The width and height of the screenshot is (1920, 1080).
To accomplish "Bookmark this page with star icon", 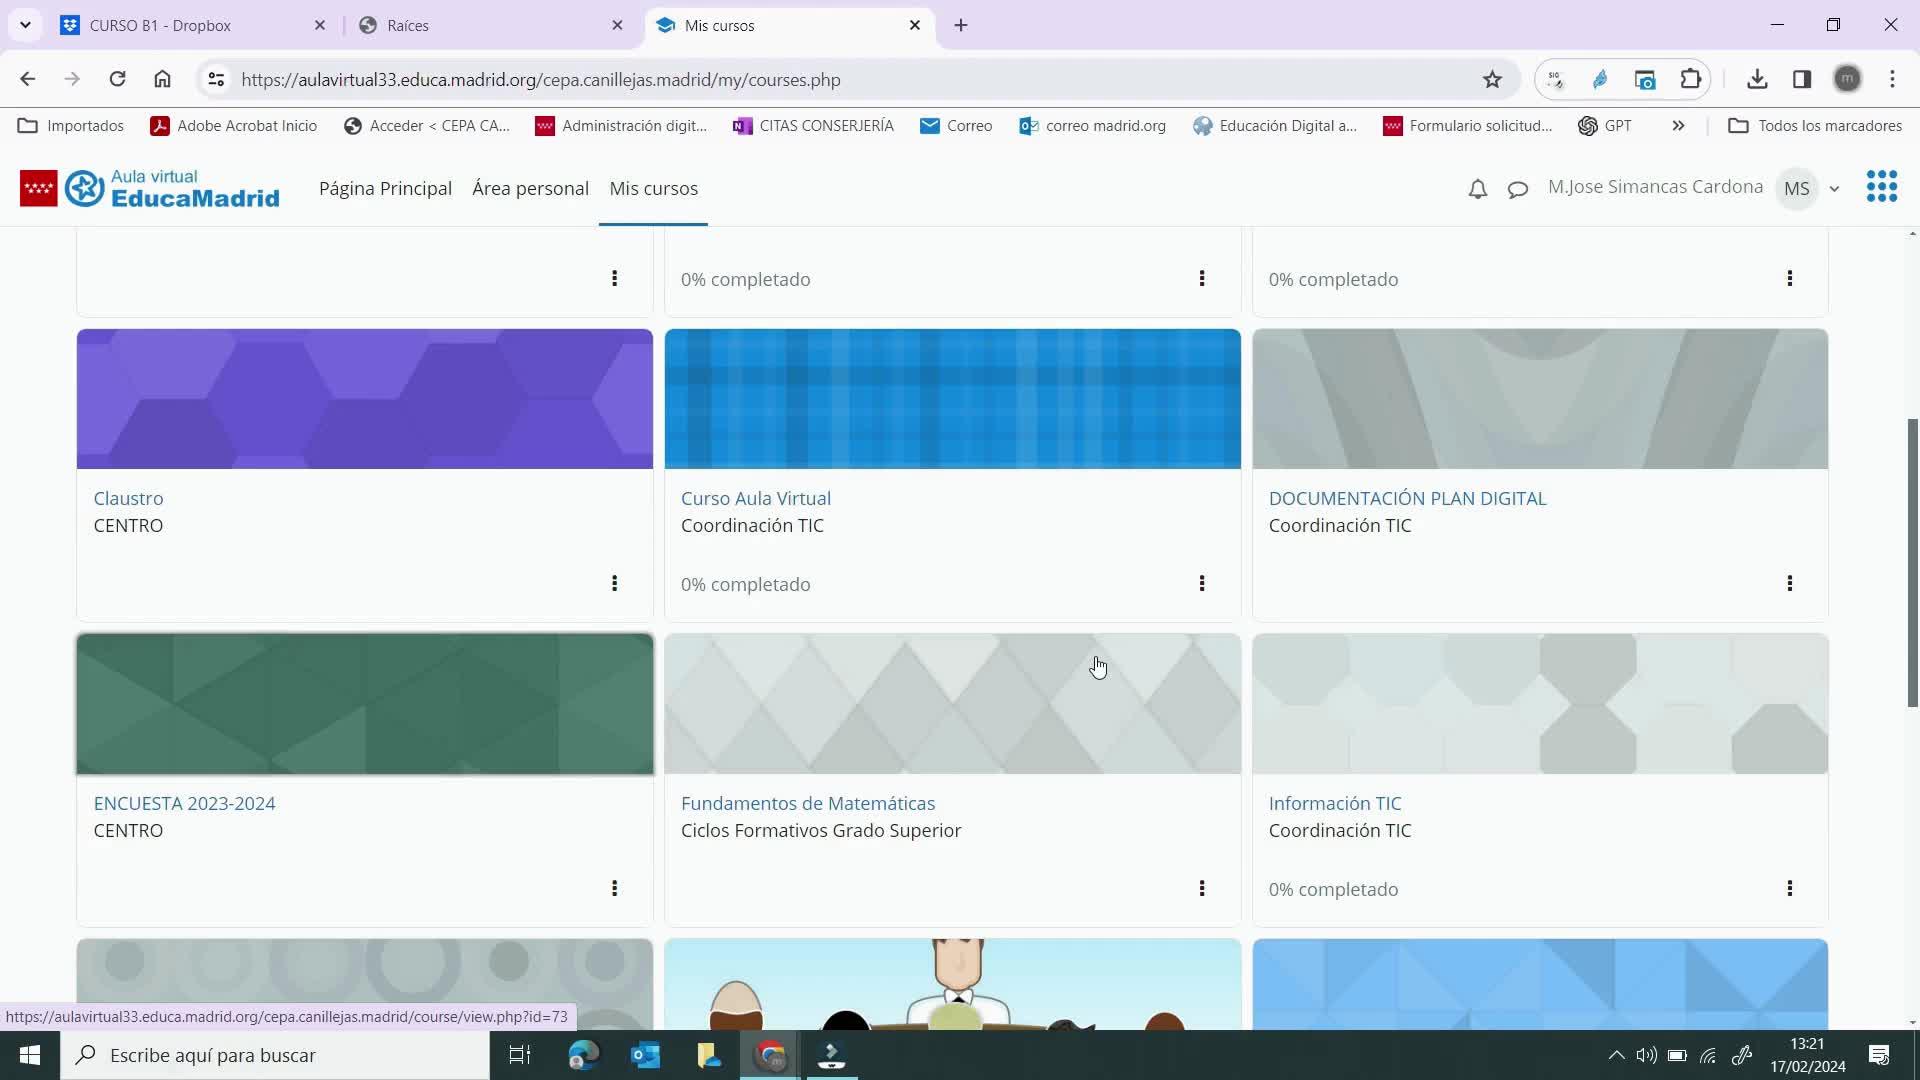I will click(x=1492, y=80).
